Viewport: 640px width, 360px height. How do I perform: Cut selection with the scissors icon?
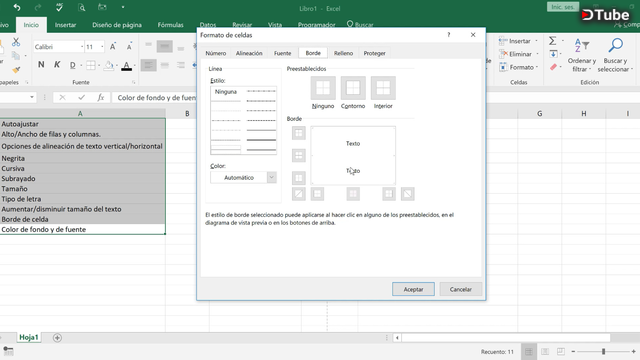pos(16,42)
